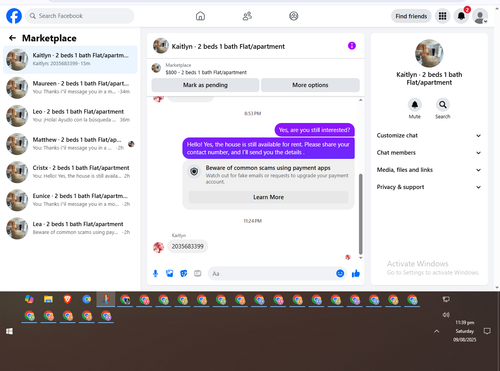The width and height of the screenshot is (500, 371).
Task: Open the Maureen conversation in list
Action: pos(70,88)
